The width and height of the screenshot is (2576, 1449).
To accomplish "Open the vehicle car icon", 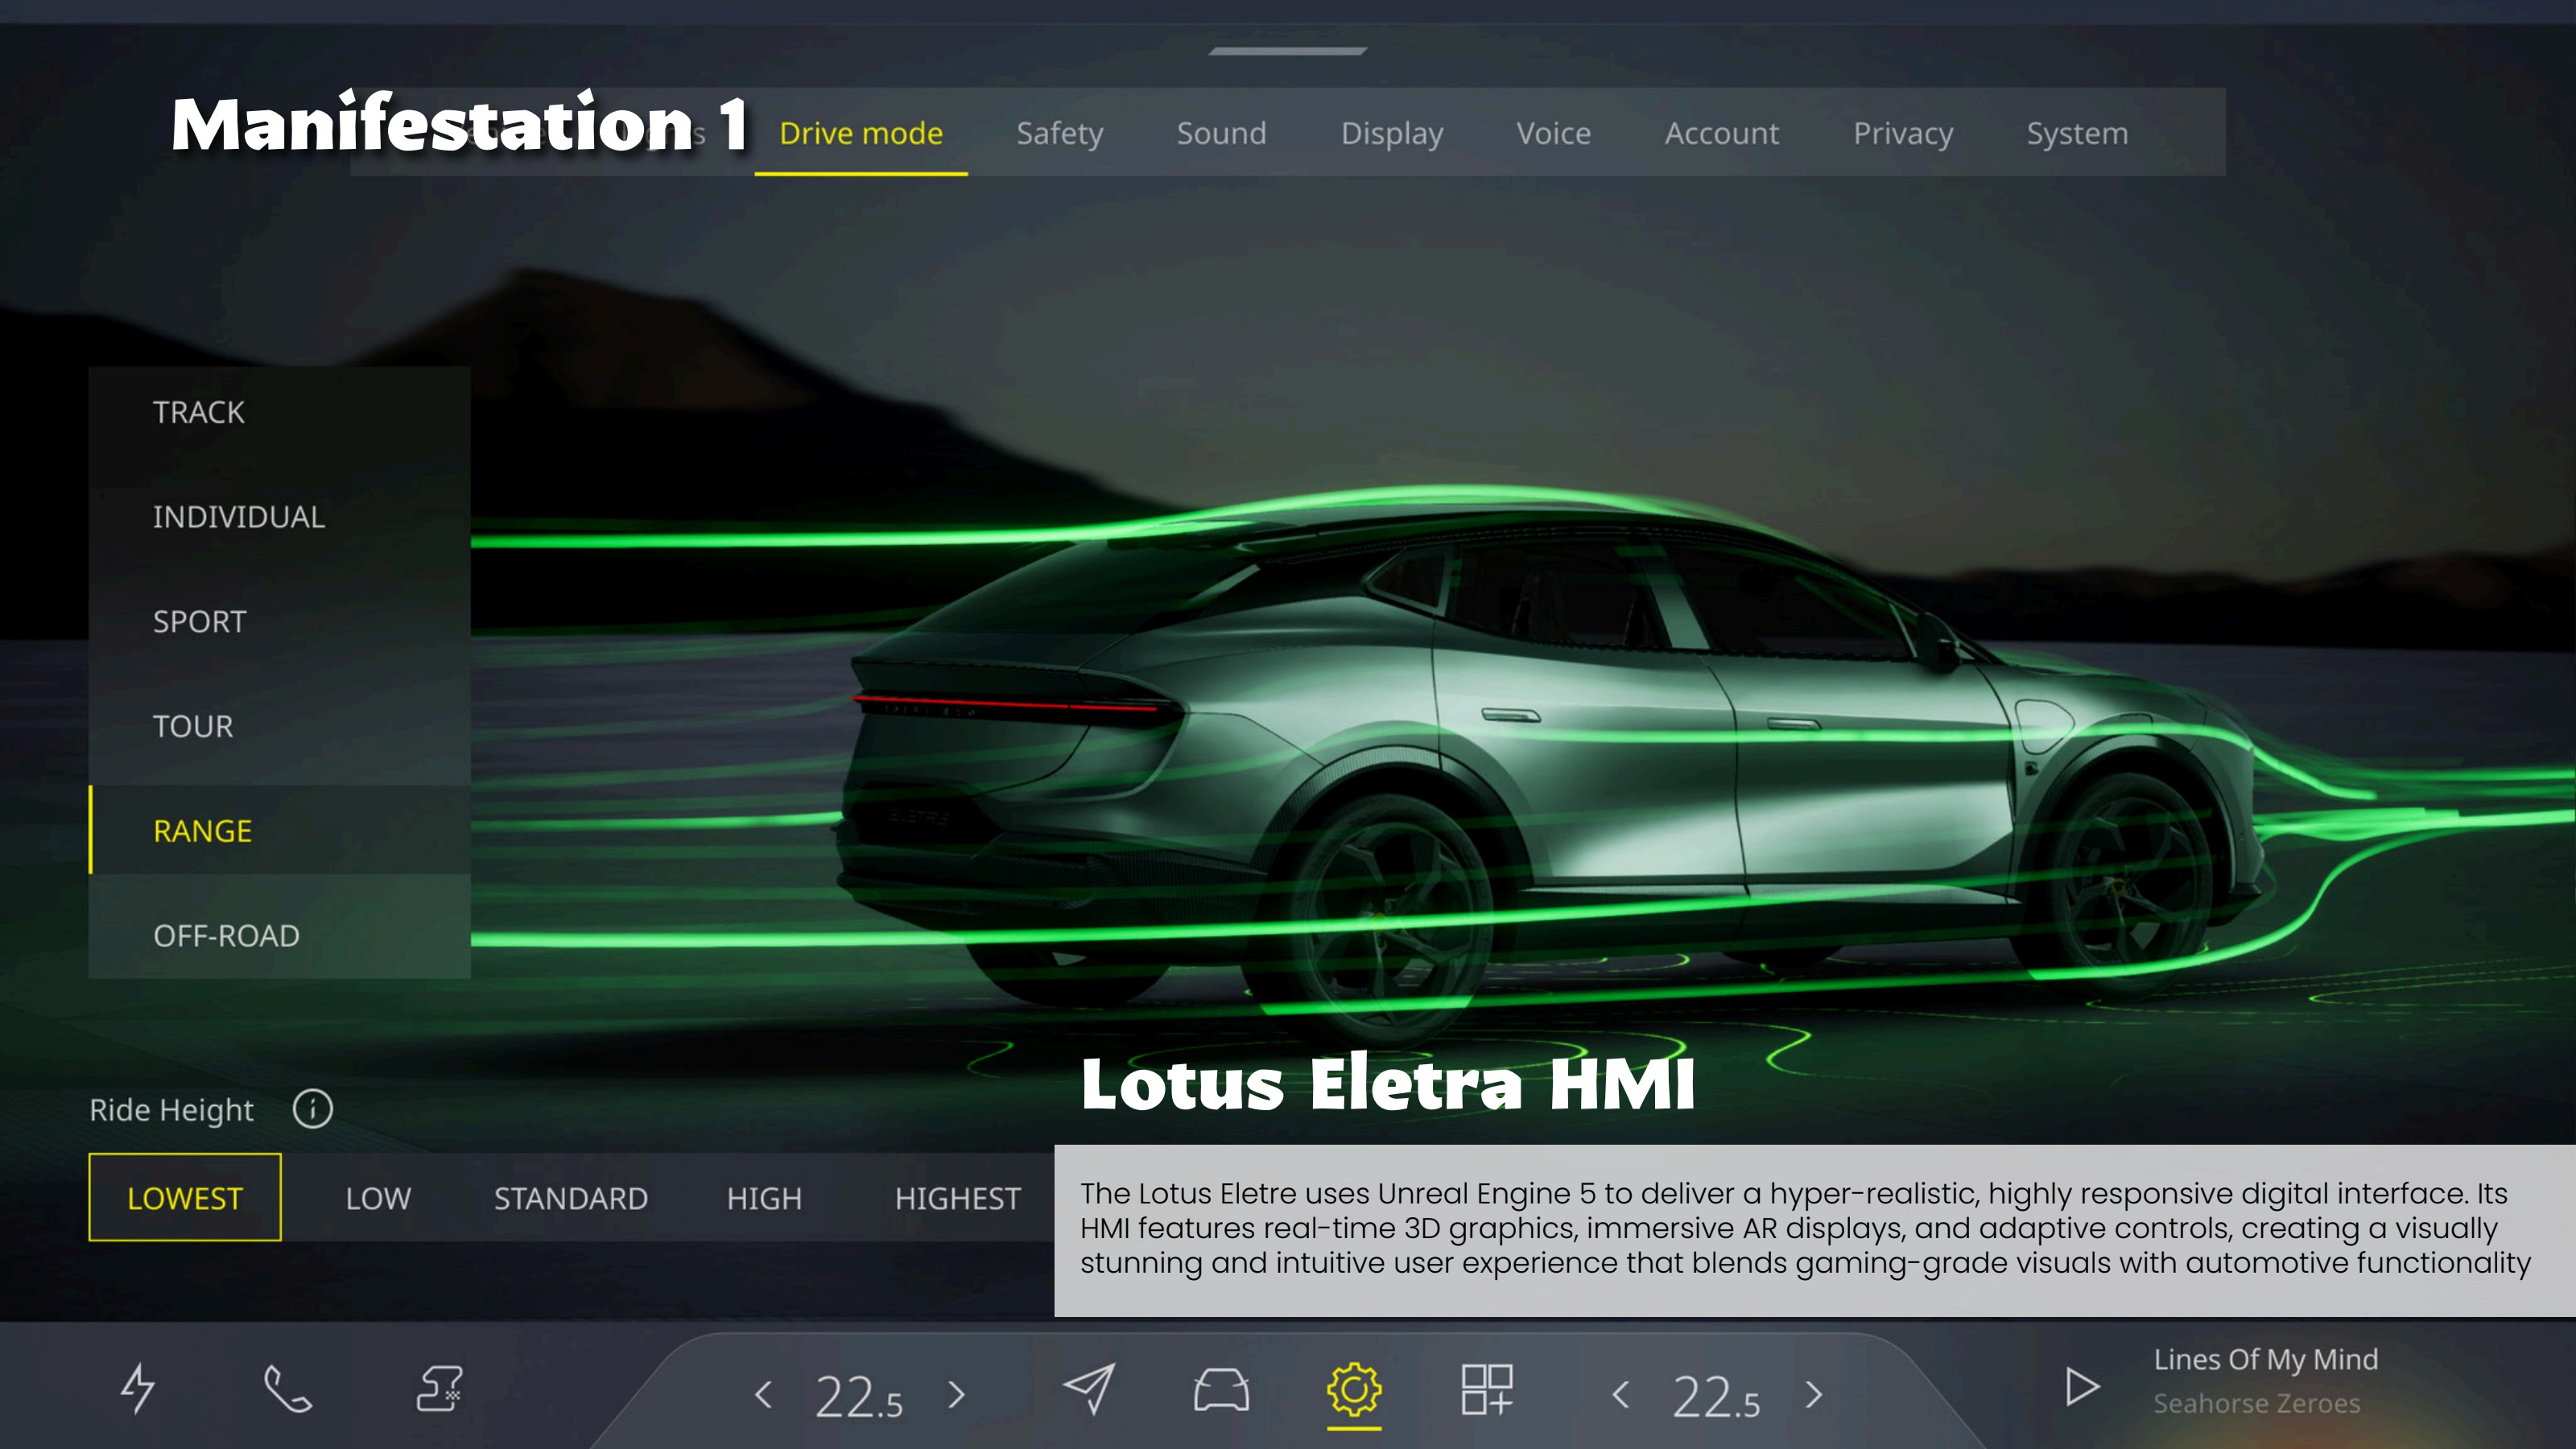I will click(1221, 1390).
